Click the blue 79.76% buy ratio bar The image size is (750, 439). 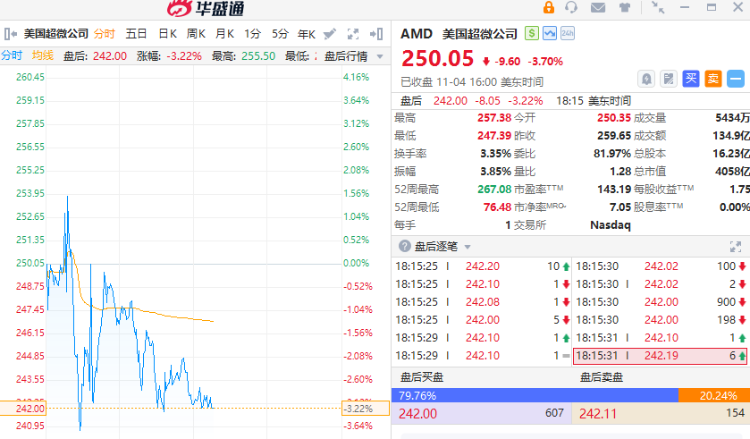535,395
